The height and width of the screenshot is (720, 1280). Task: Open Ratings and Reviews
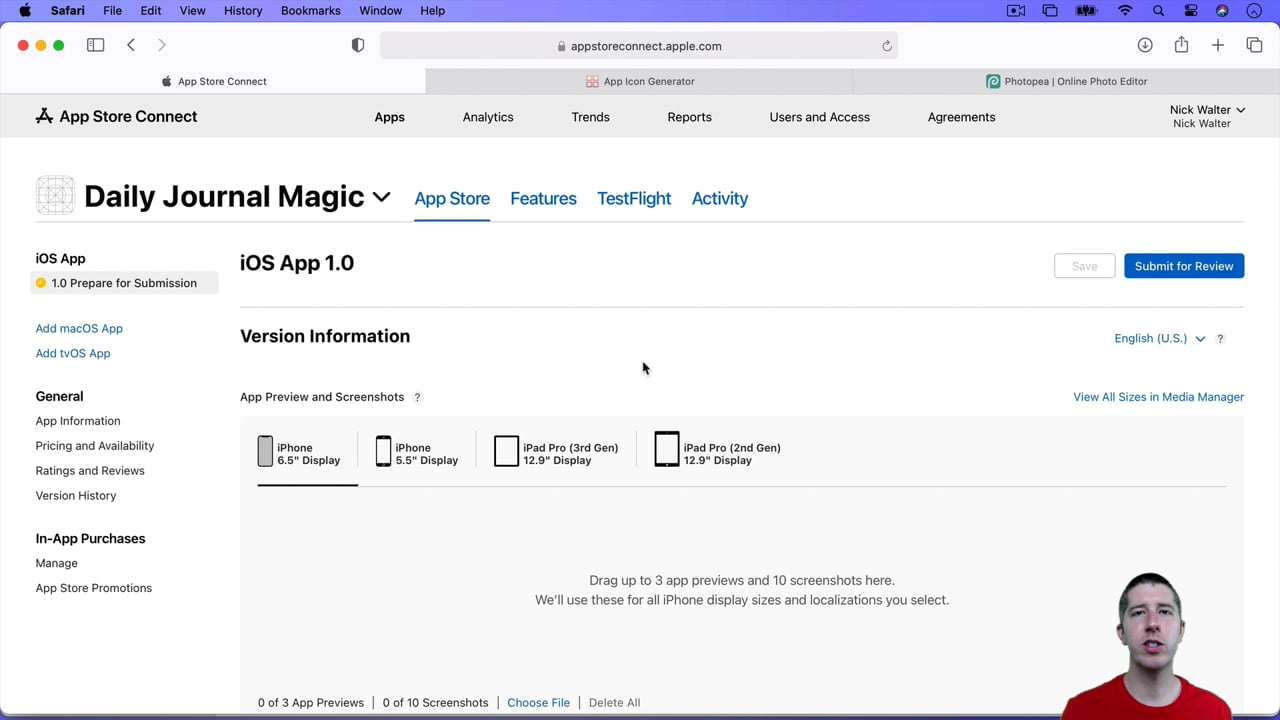[x=90, y=471]
